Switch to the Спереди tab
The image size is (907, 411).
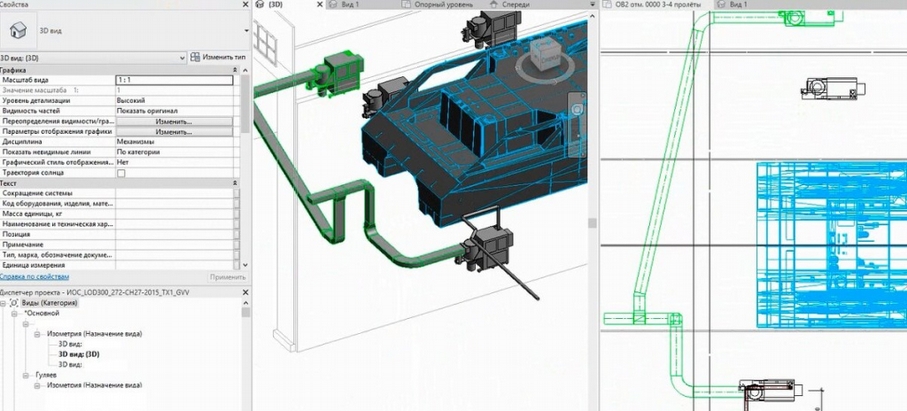click(515, 4)
